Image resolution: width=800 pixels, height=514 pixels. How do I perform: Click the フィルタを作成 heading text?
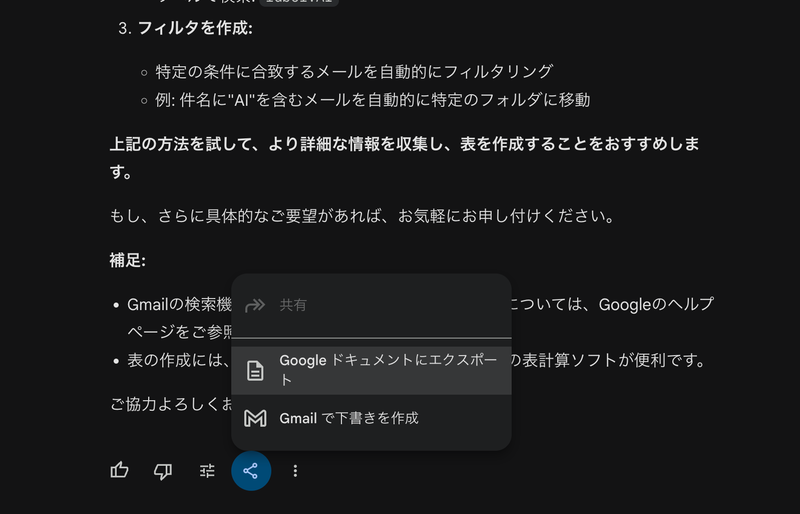[194, 27]
